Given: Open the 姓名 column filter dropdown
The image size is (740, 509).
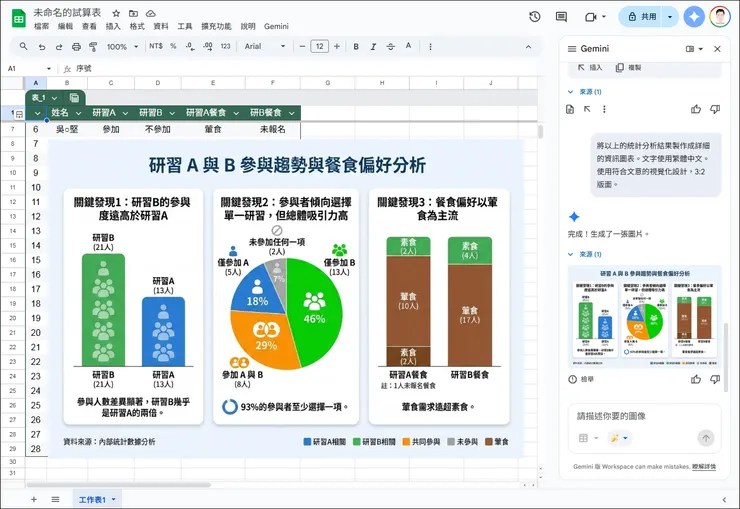Looking at the screenshot, I should click(78, 113).
